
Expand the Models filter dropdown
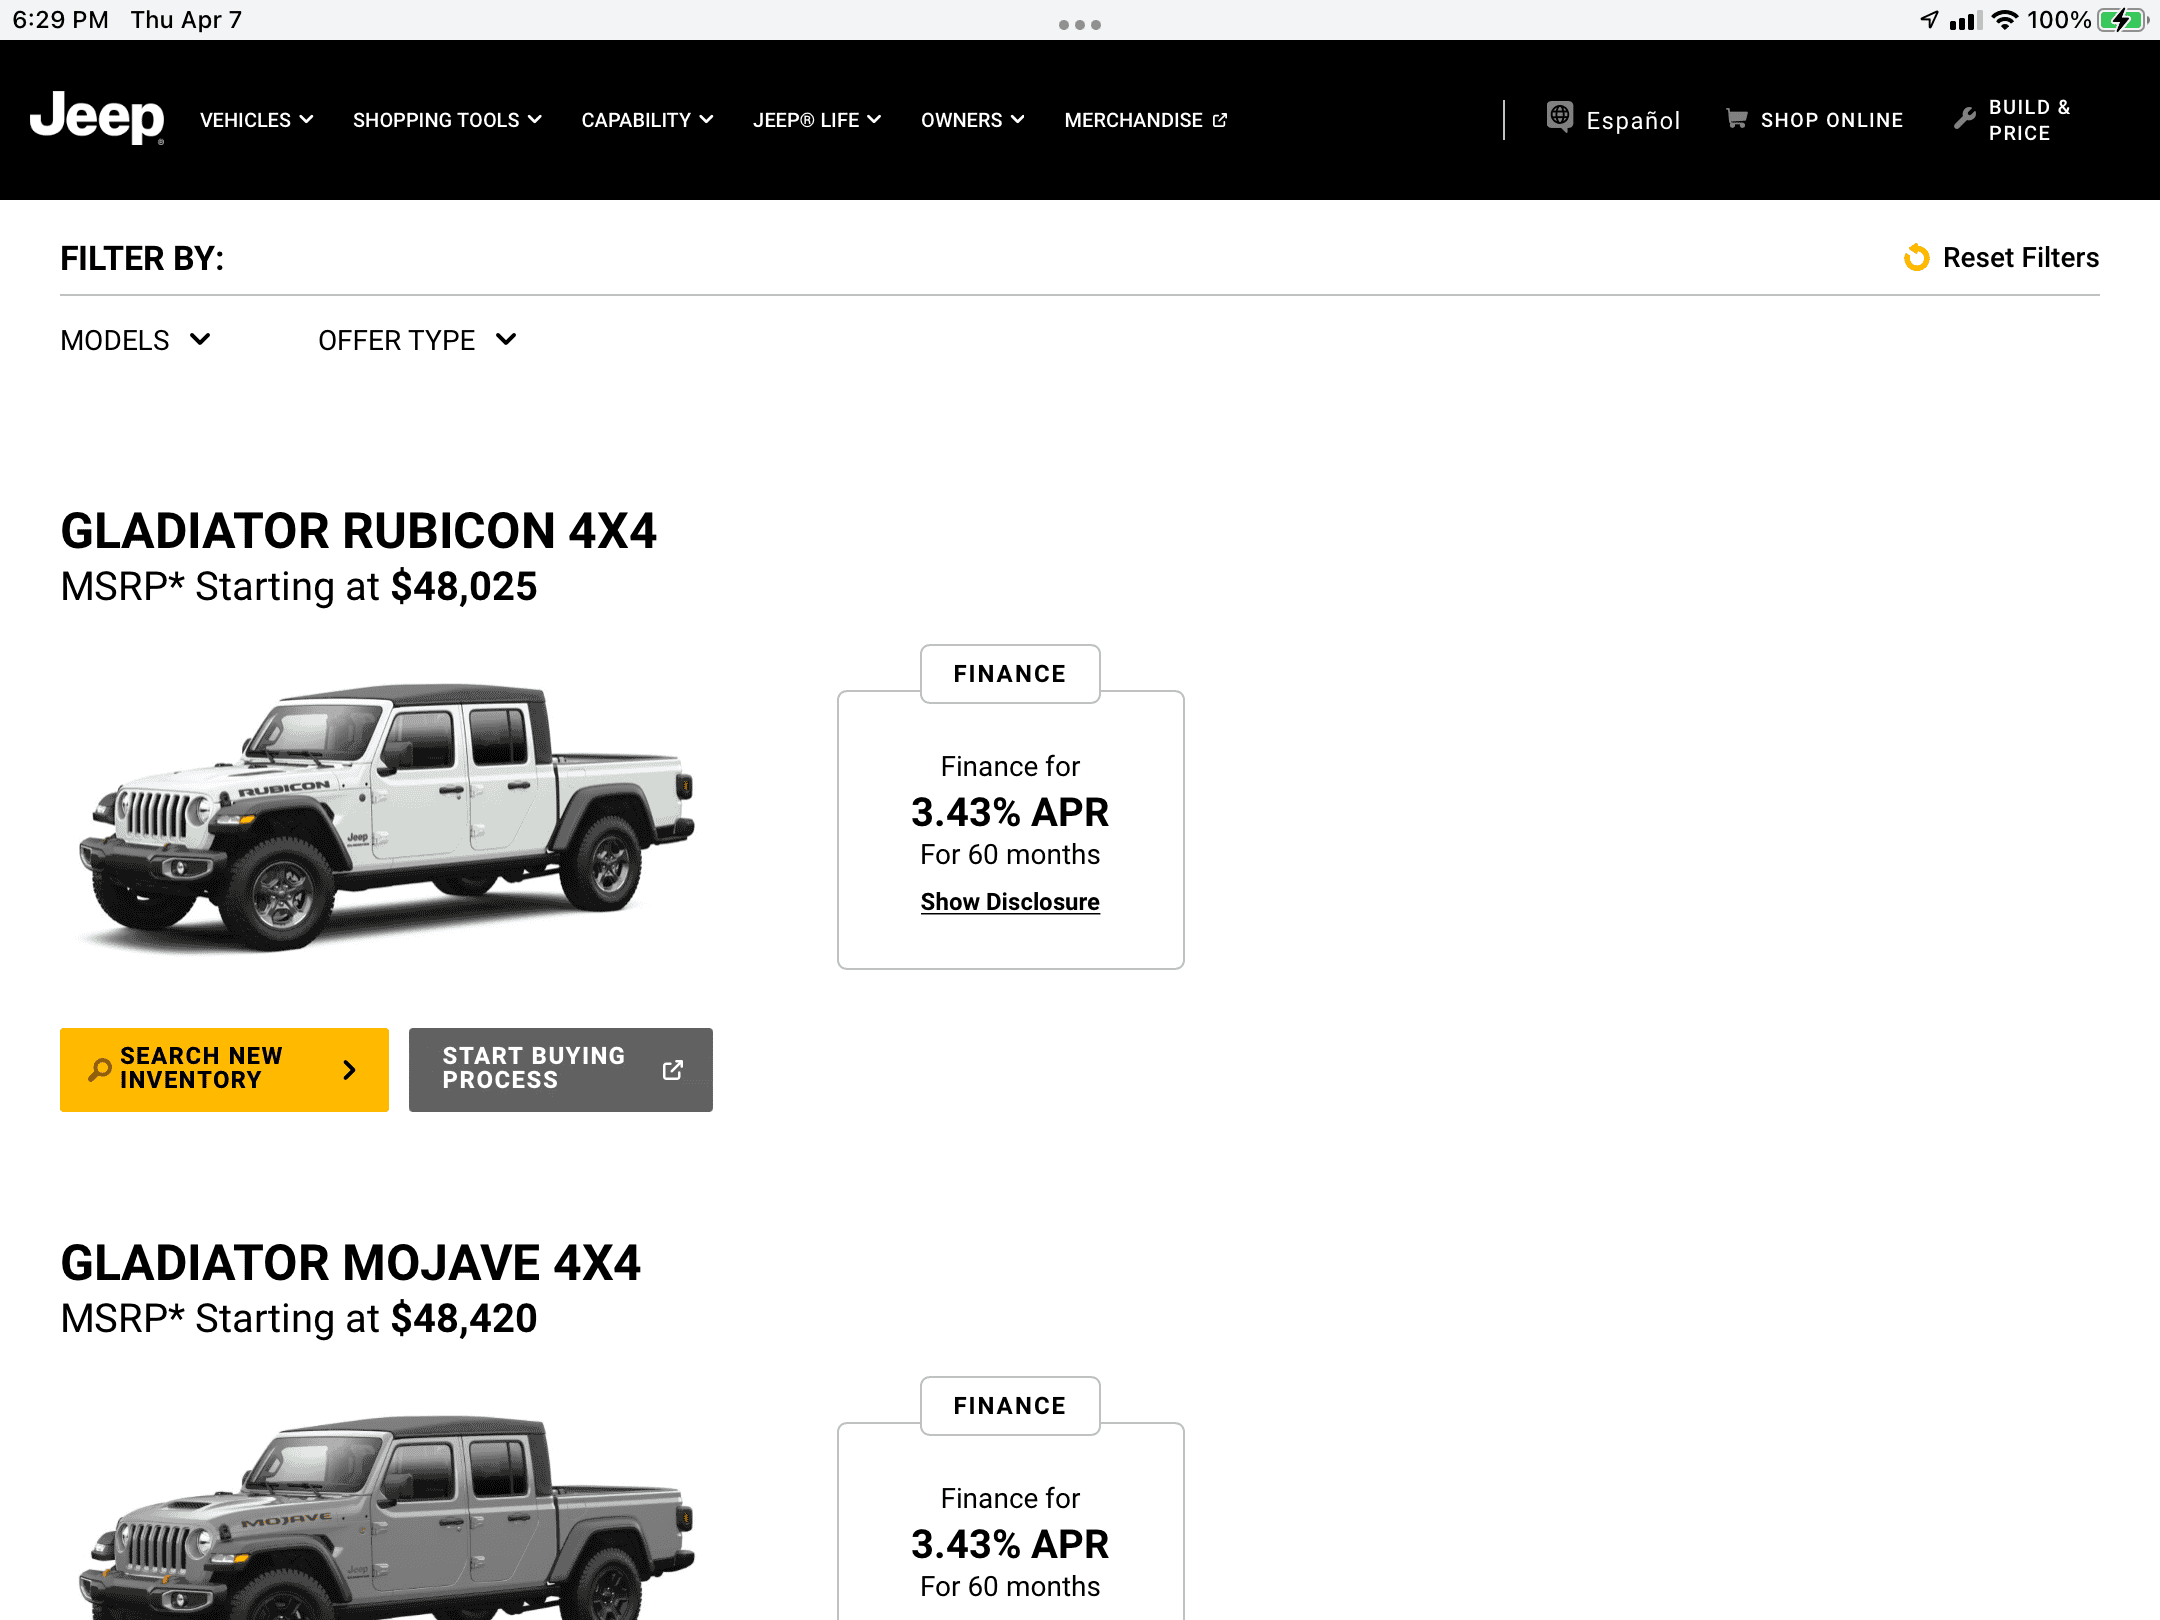coord(136,340)
